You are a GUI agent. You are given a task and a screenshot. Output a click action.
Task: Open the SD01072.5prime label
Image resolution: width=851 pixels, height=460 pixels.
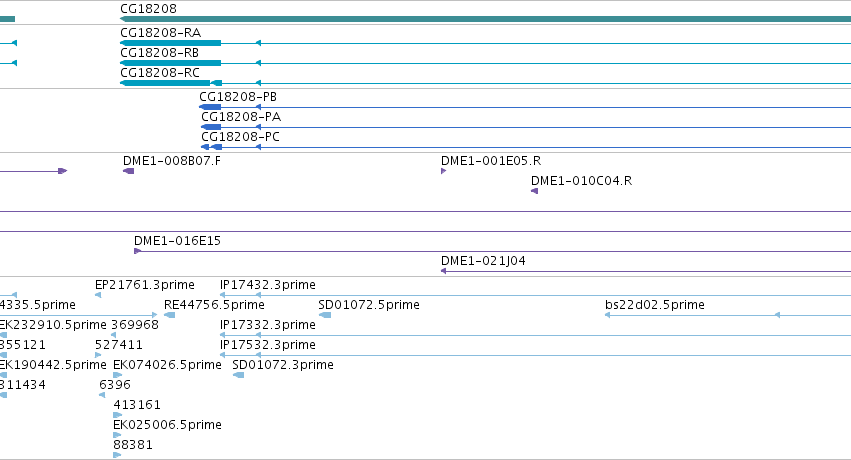(369, 305)
